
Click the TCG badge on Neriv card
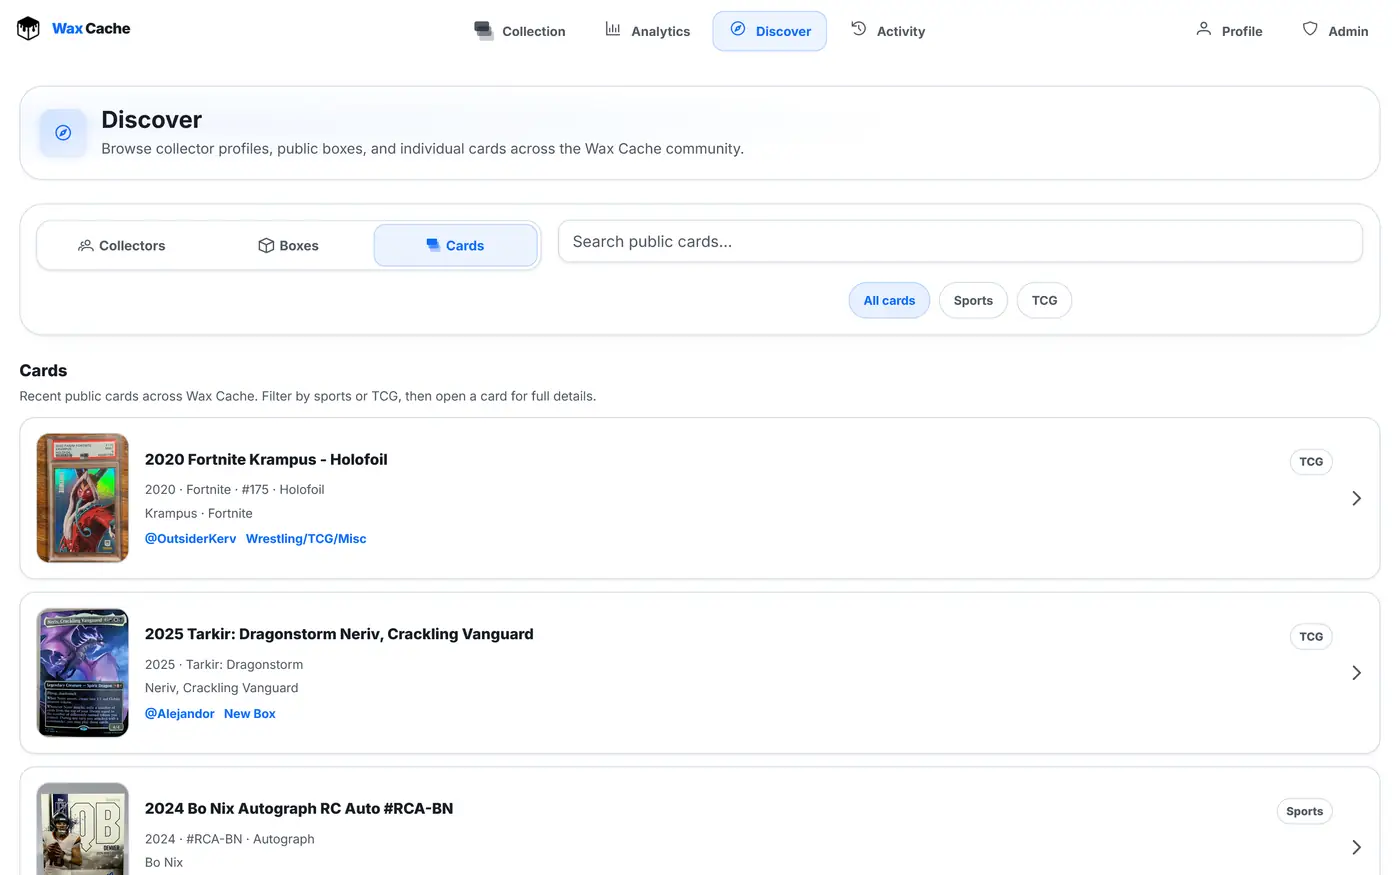[x=1311, y=637]
